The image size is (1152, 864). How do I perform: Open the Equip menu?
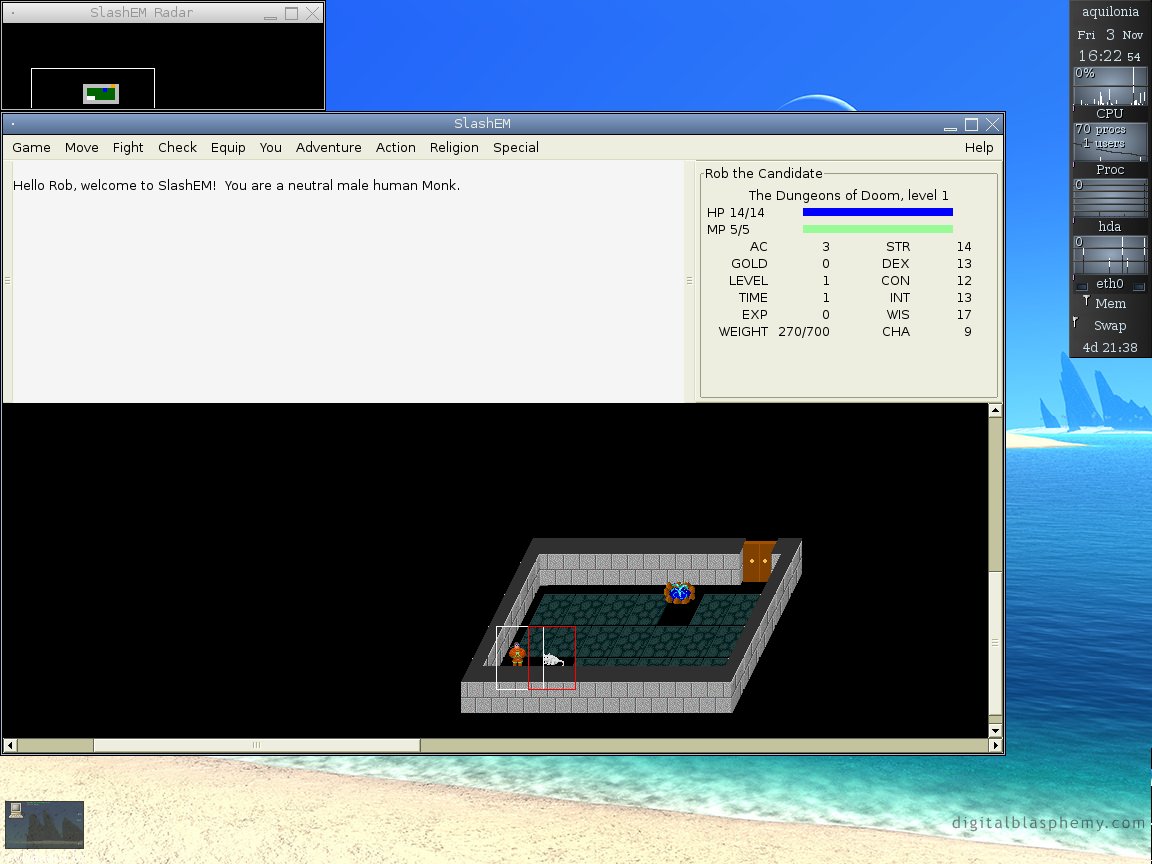point(228,147)
